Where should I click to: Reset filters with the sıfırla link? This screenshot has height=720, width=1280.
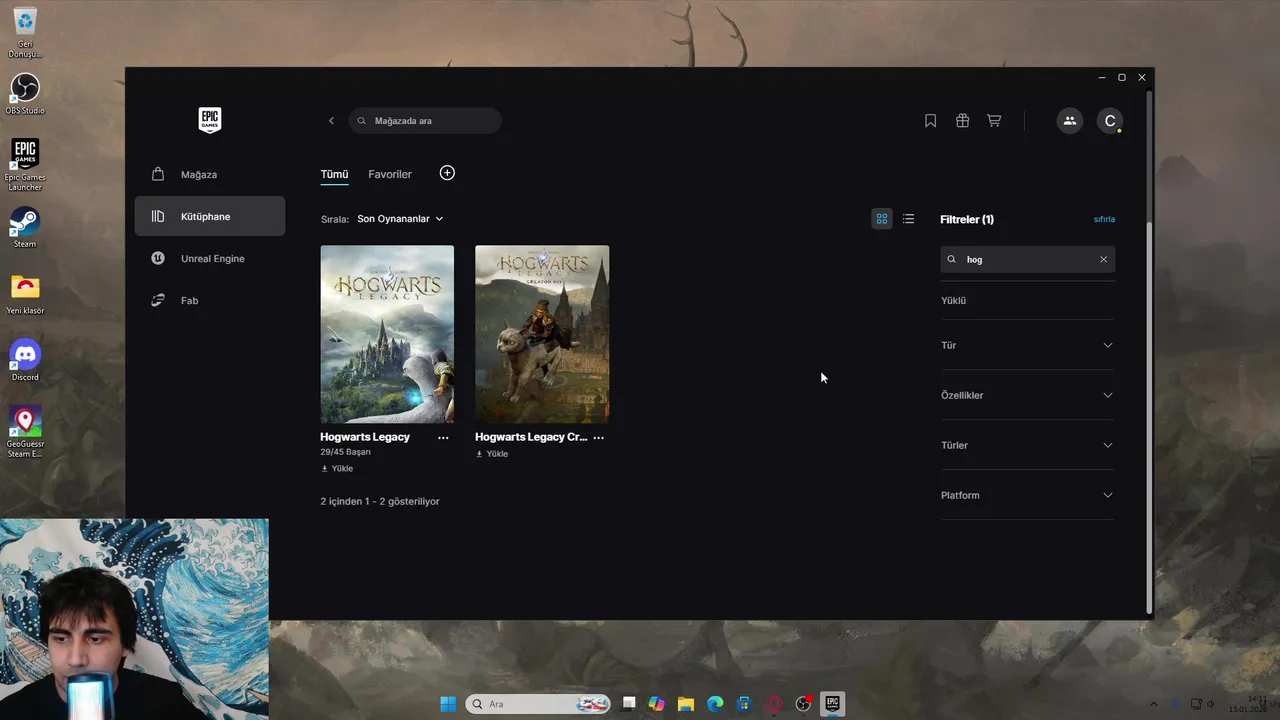click(1104, 219)
